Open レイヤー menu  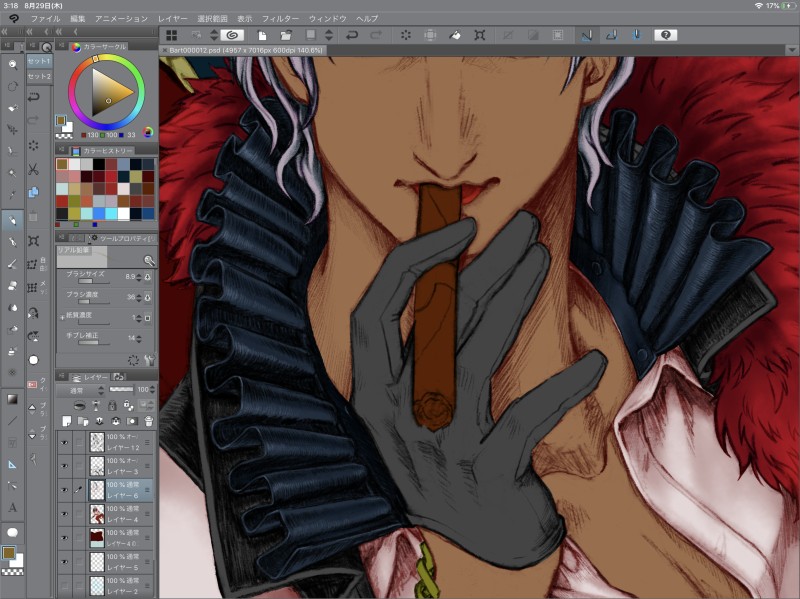click(172, 19)
